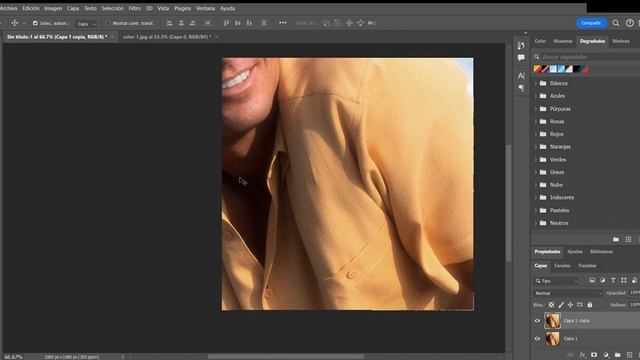Viewport: 640px width, 360px height.
Task: Toggle lock transparent pixels checkerboard icon
Action: point(551,305)
